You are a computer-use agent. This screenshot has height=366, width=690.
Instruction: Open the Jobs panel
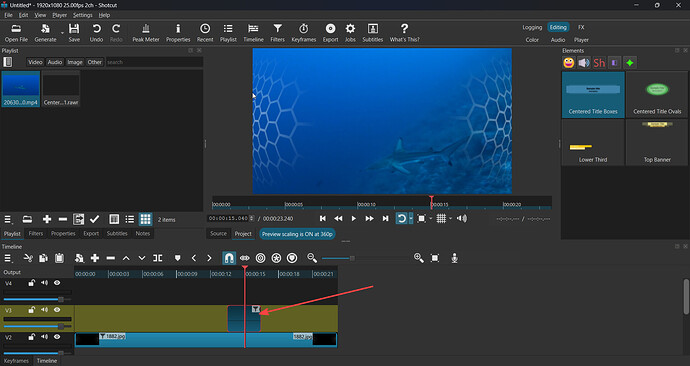pyautogui.click(x=350, y=33)
